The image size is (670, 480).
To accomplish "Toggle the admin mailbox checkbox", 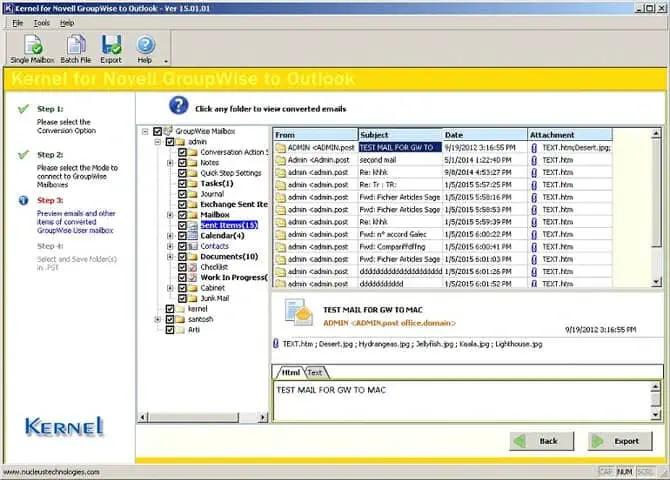I will pos(170,141).
